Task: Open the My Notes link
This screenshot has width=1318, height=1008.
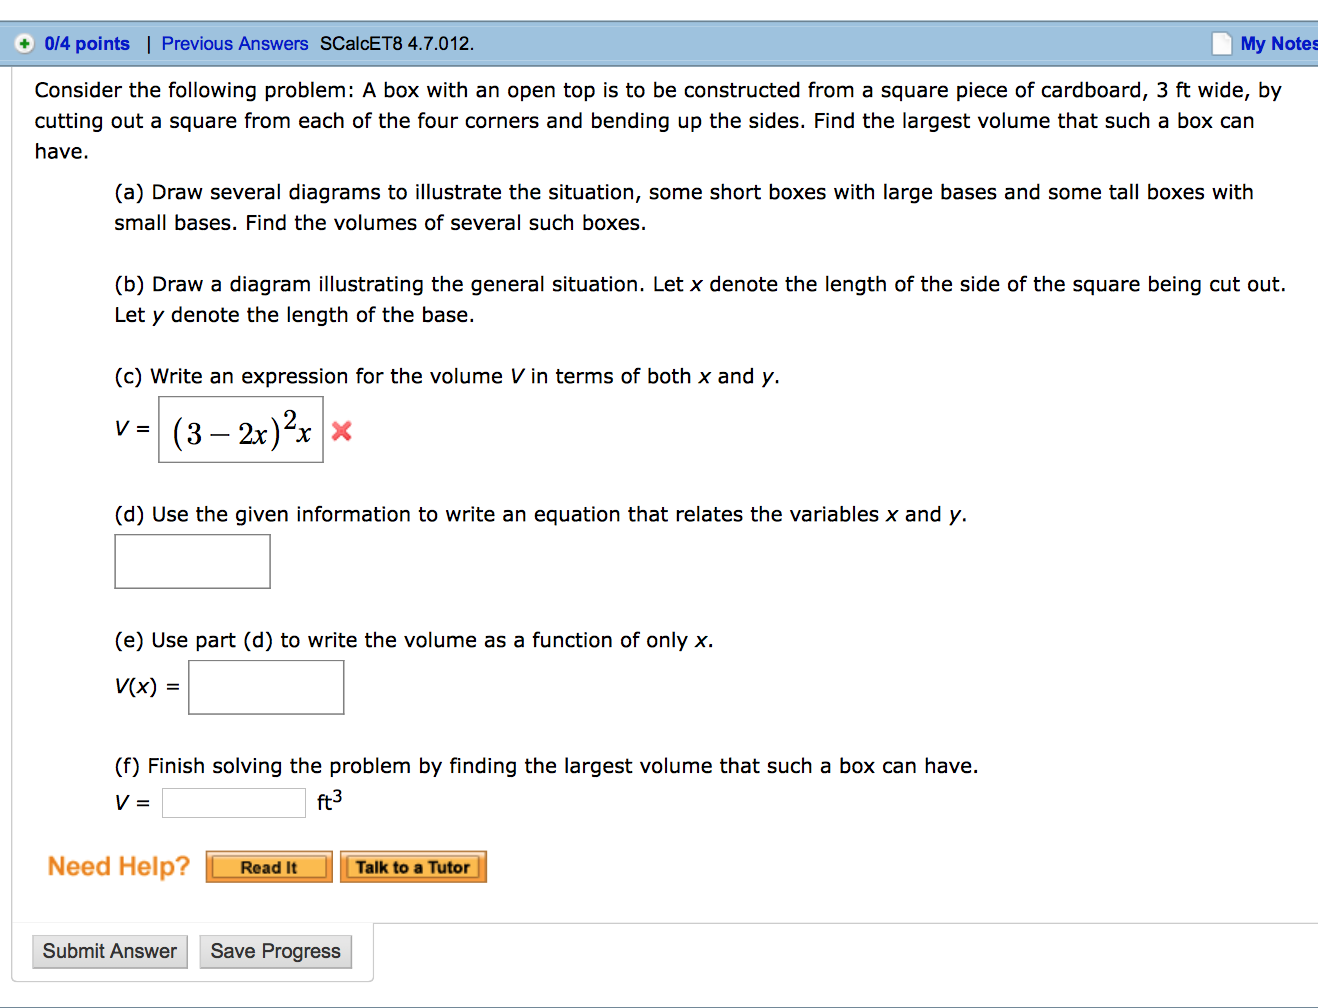Action: coord(1285,43)
